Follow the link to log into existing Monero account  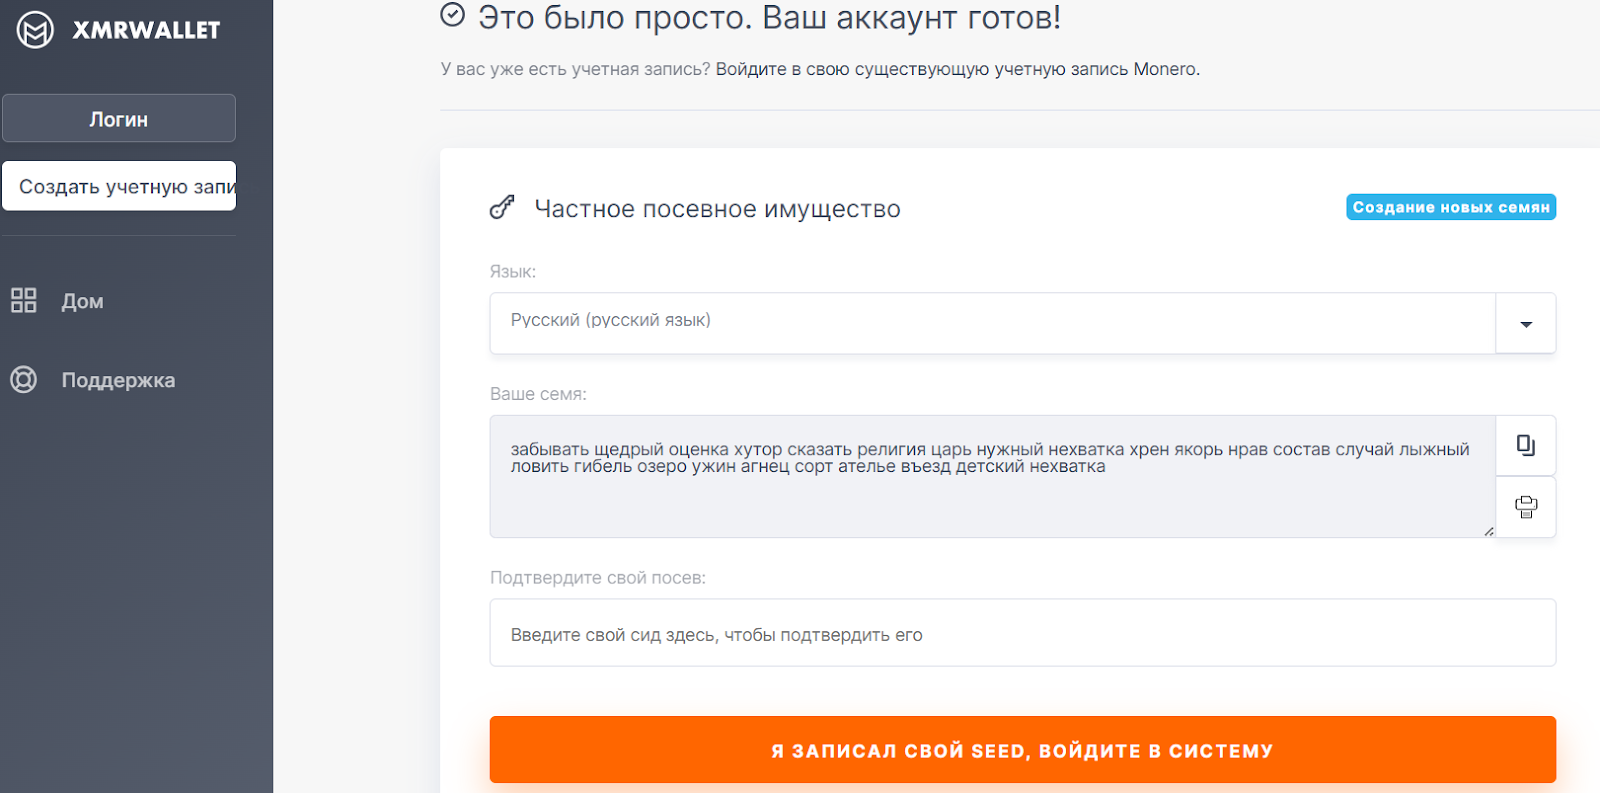[x=957, y=69]
